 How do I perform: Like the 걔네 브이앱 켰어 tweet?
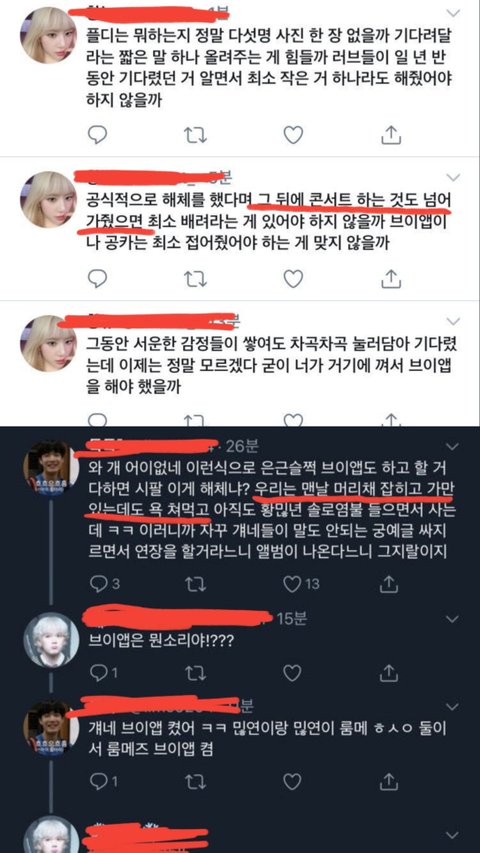[293, 782]
